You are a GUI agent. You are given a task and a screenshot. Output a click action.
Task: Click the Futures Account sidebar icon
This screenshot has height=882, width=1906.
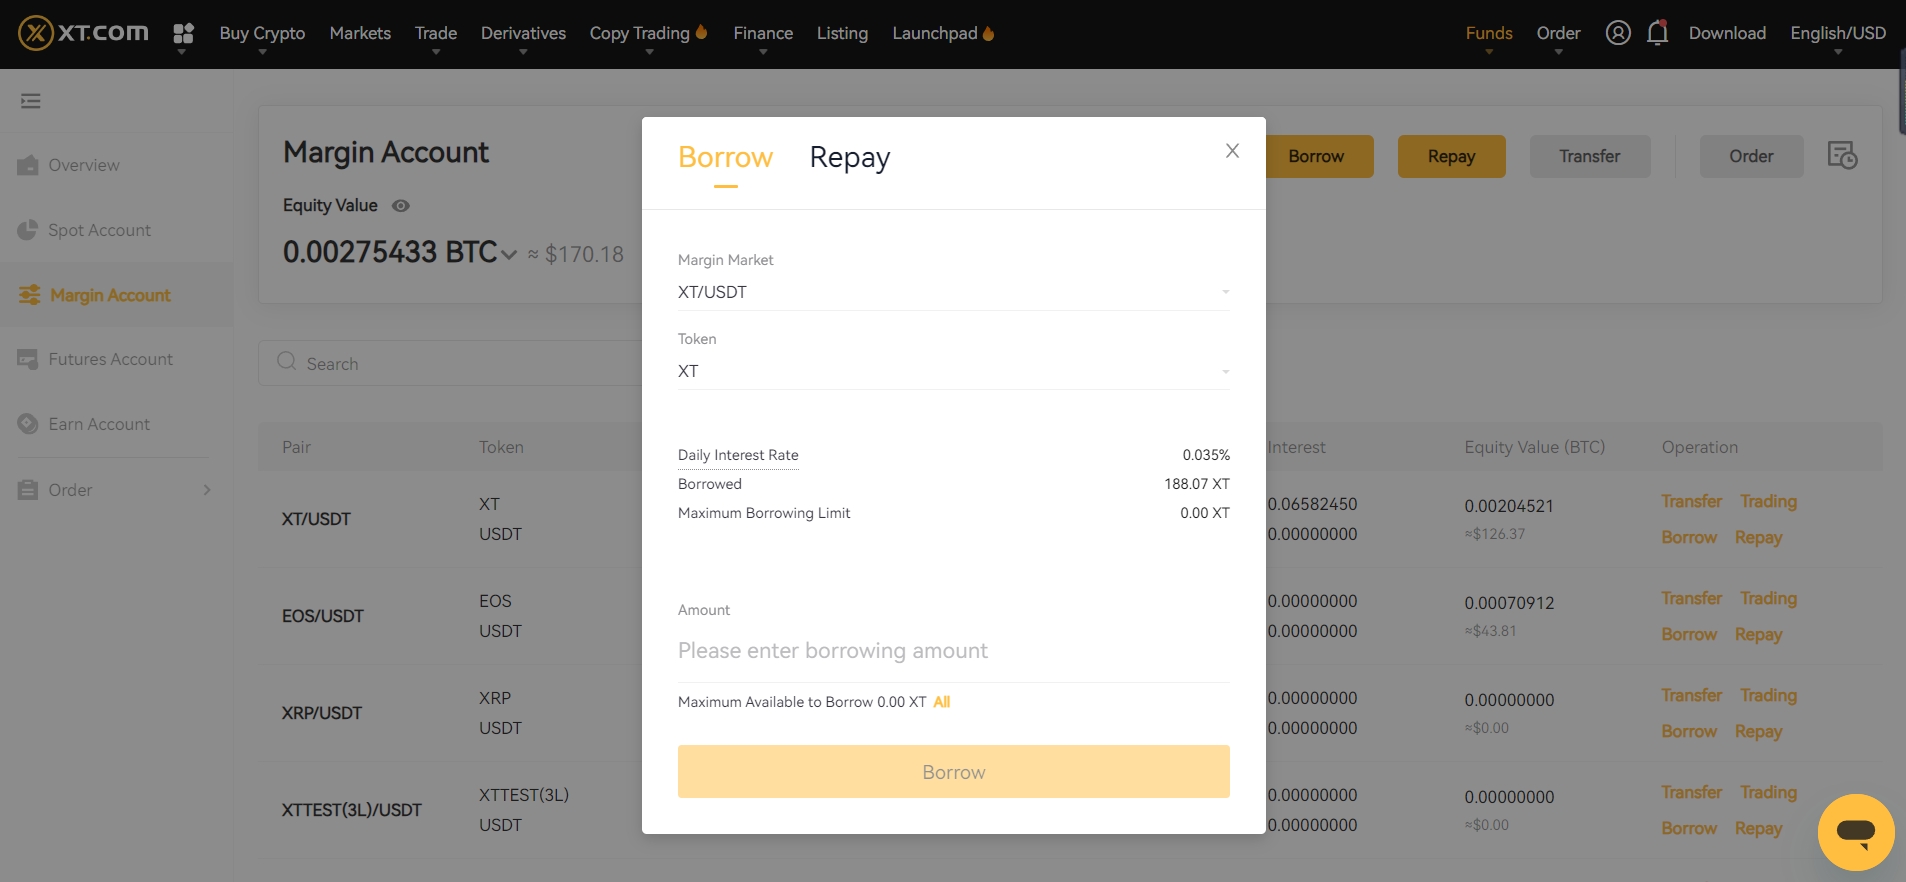click(28, 359)
